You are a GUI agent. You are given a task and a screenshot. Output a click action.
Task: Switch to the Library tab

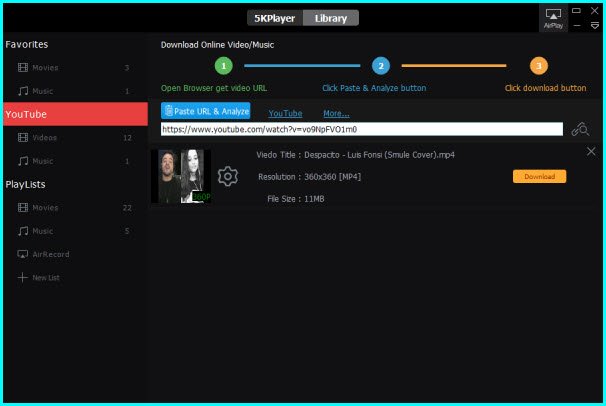(331, 18)
